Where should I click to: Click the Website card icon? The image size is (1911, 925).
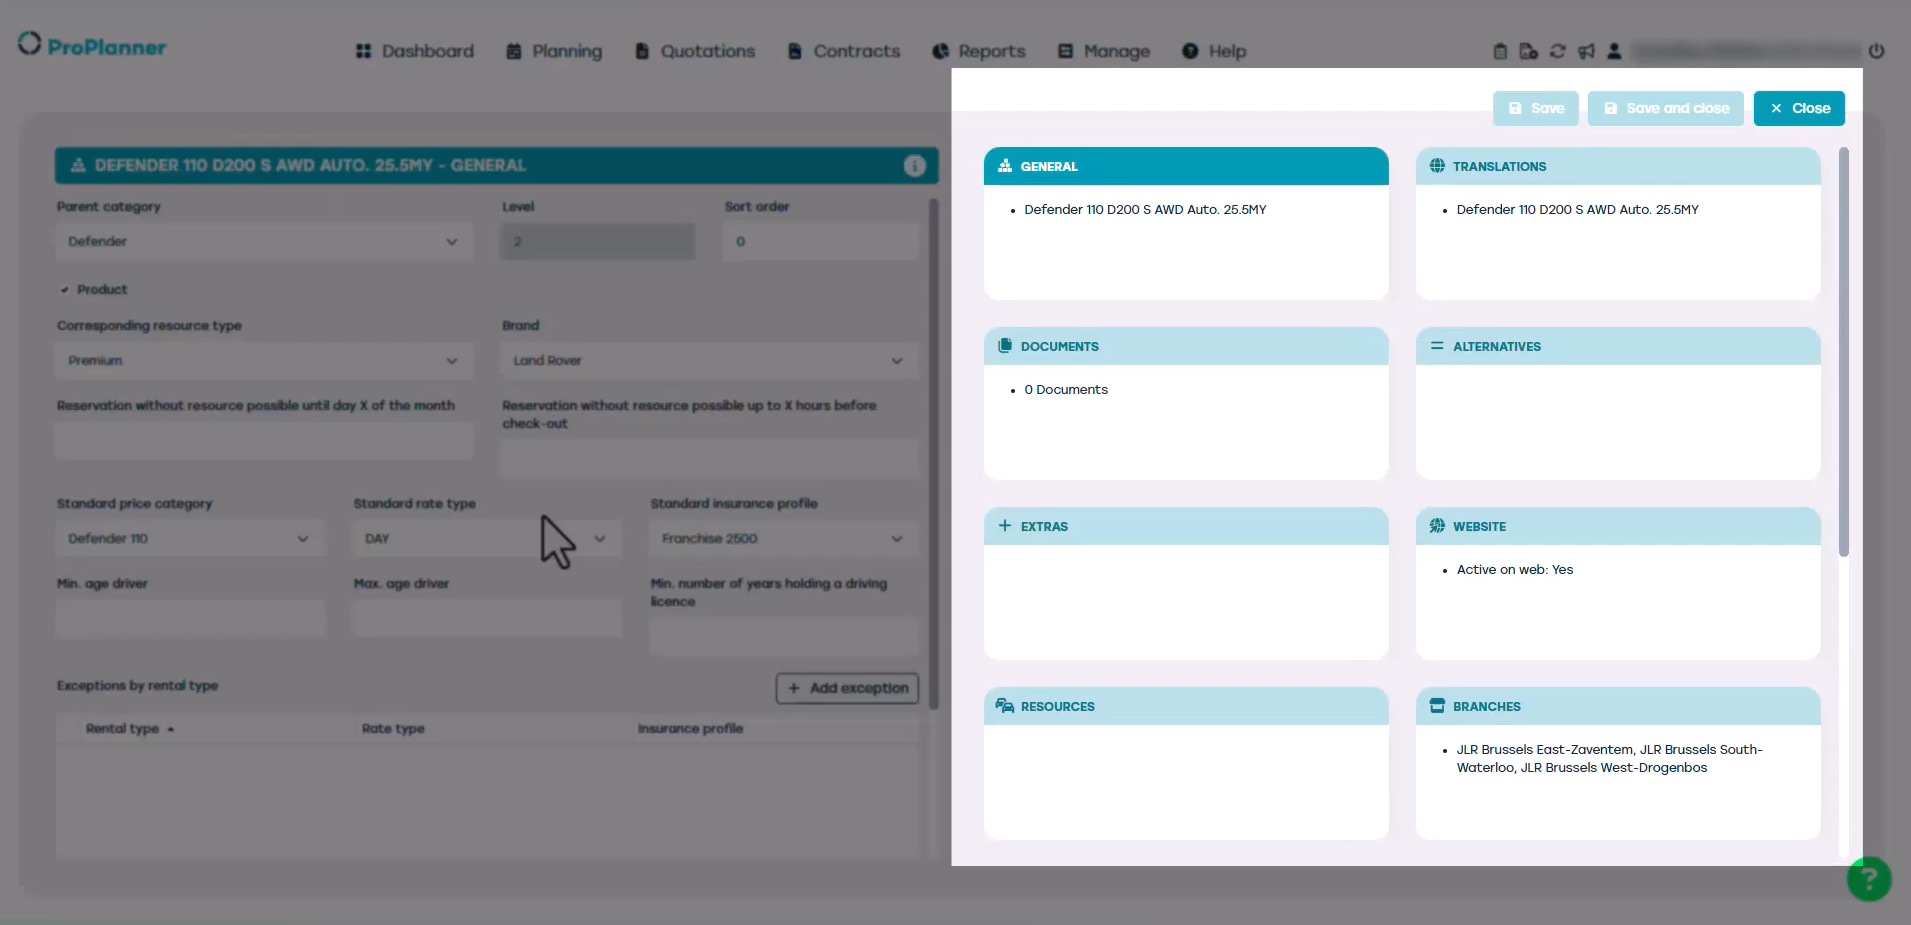click(1437, 526)
